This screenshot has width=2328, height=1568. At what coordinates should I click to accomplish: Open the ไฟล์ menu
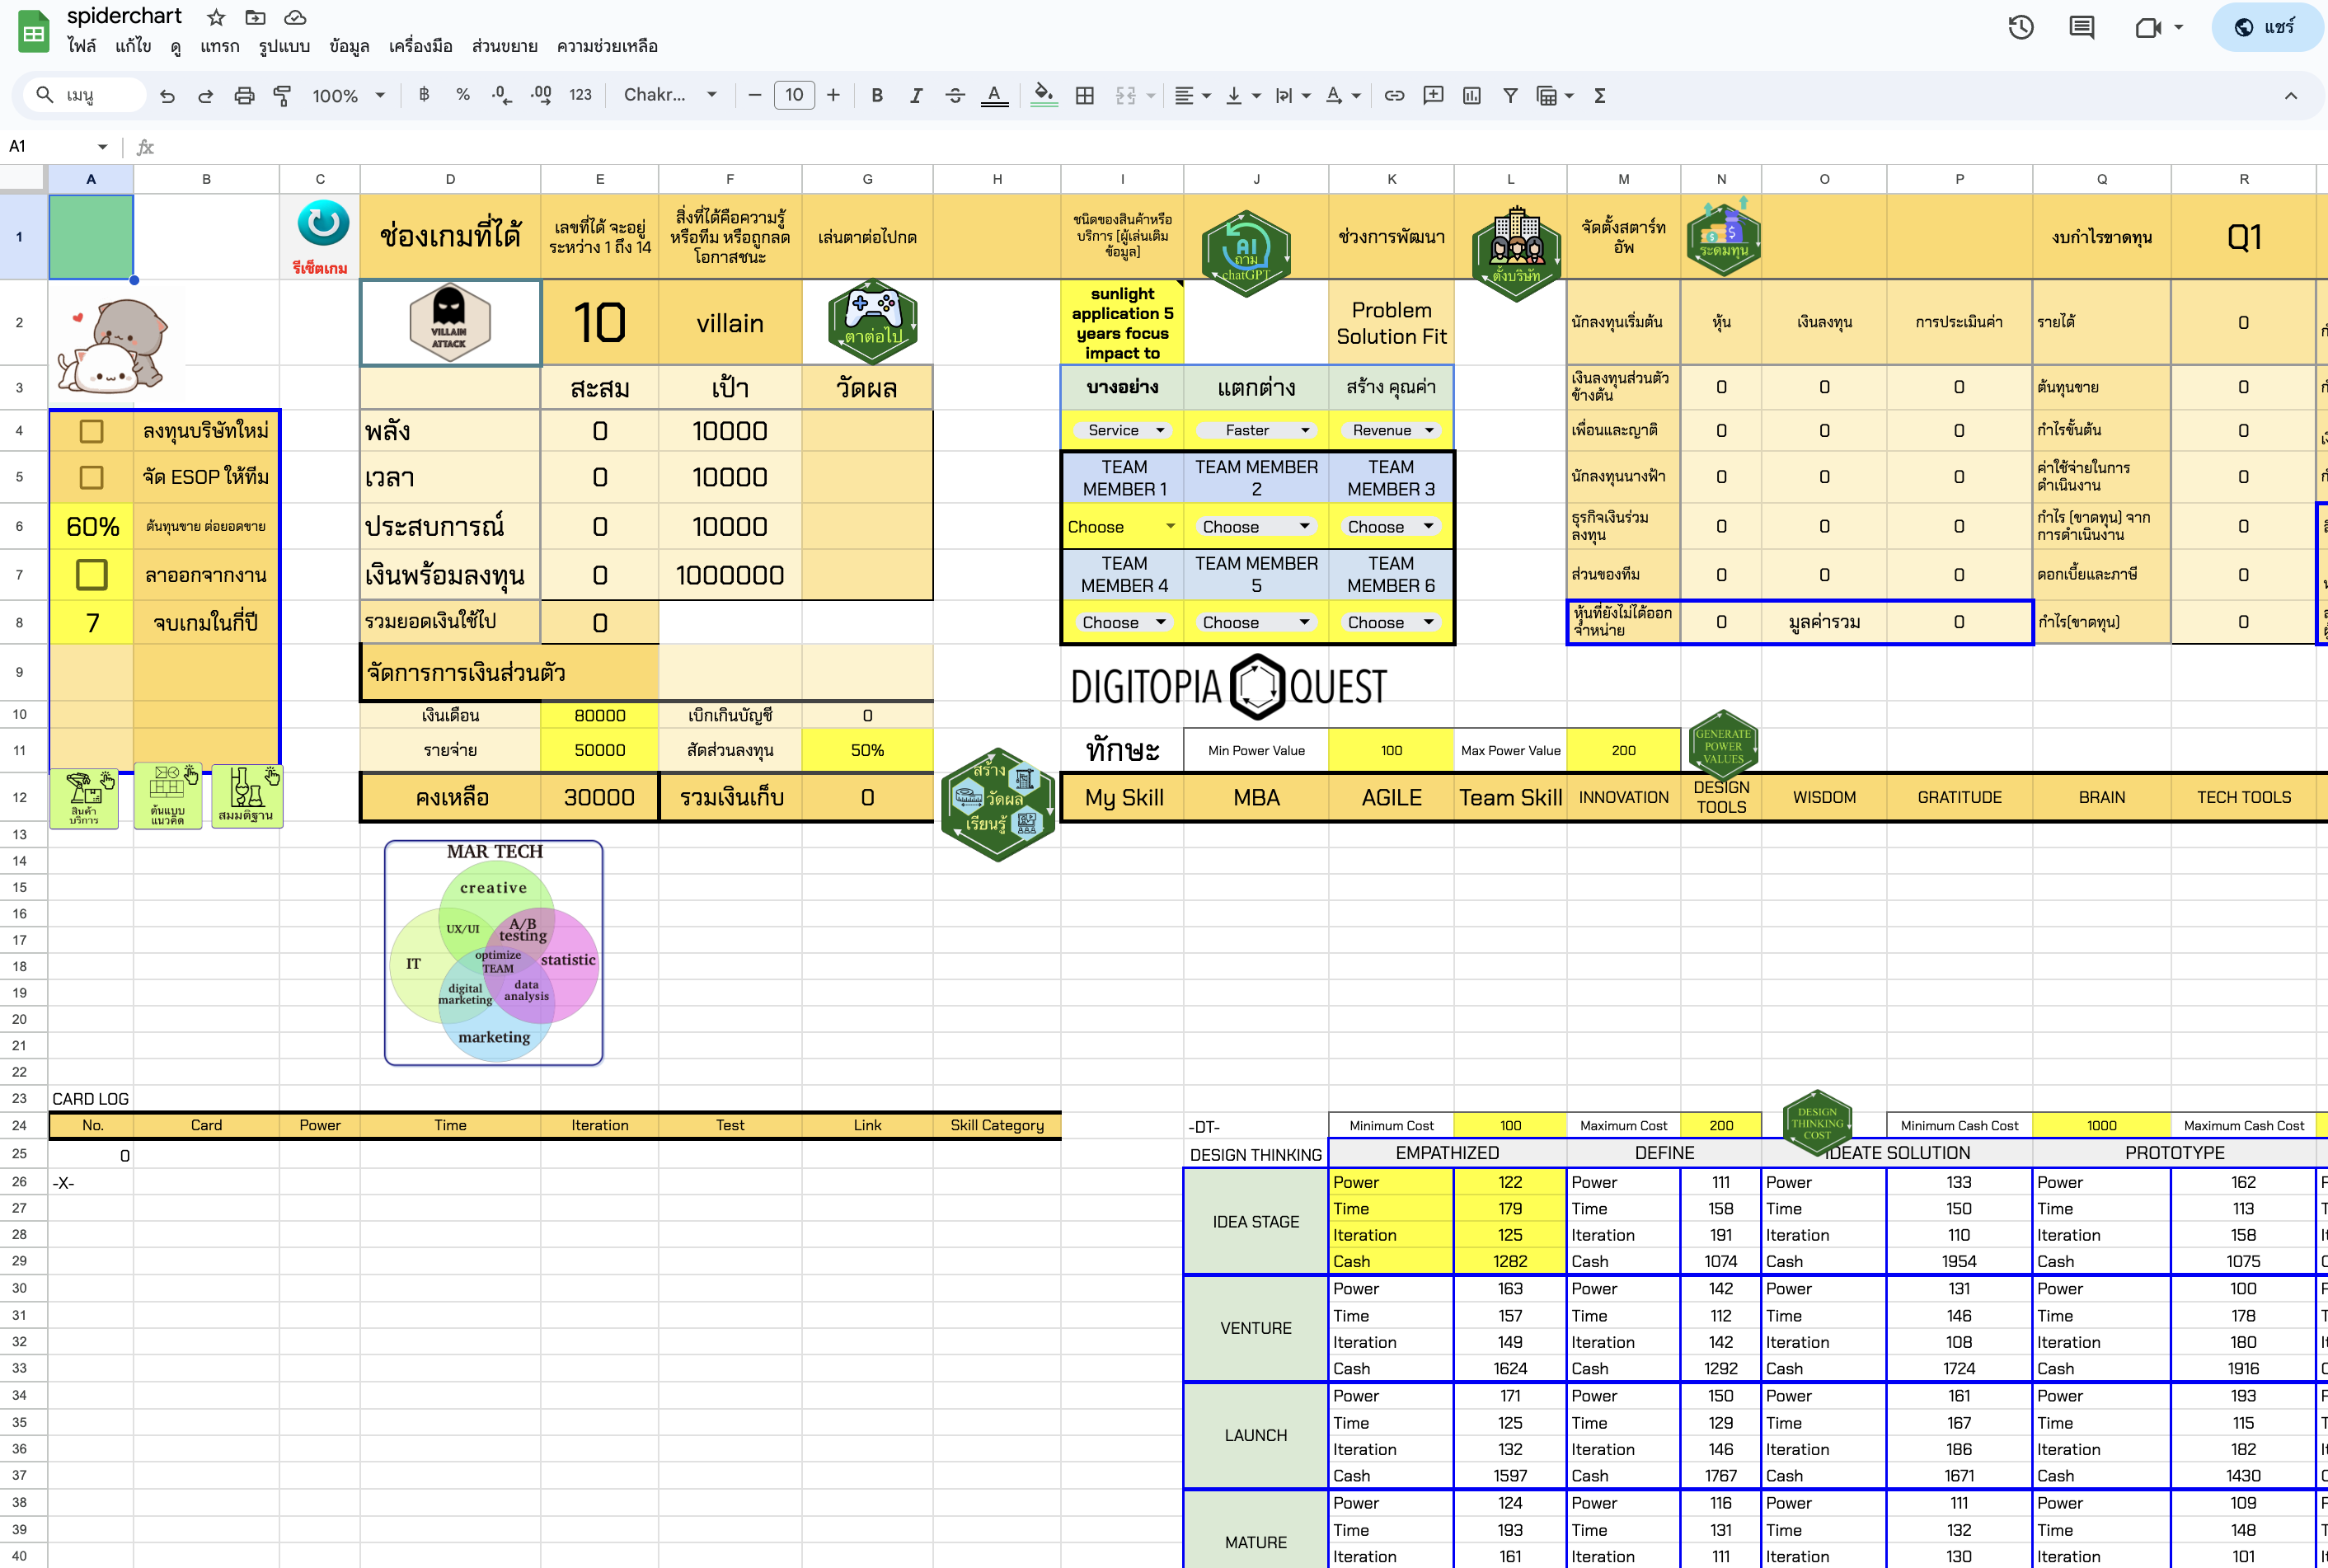pyautogui.click(x=82, y=46)
